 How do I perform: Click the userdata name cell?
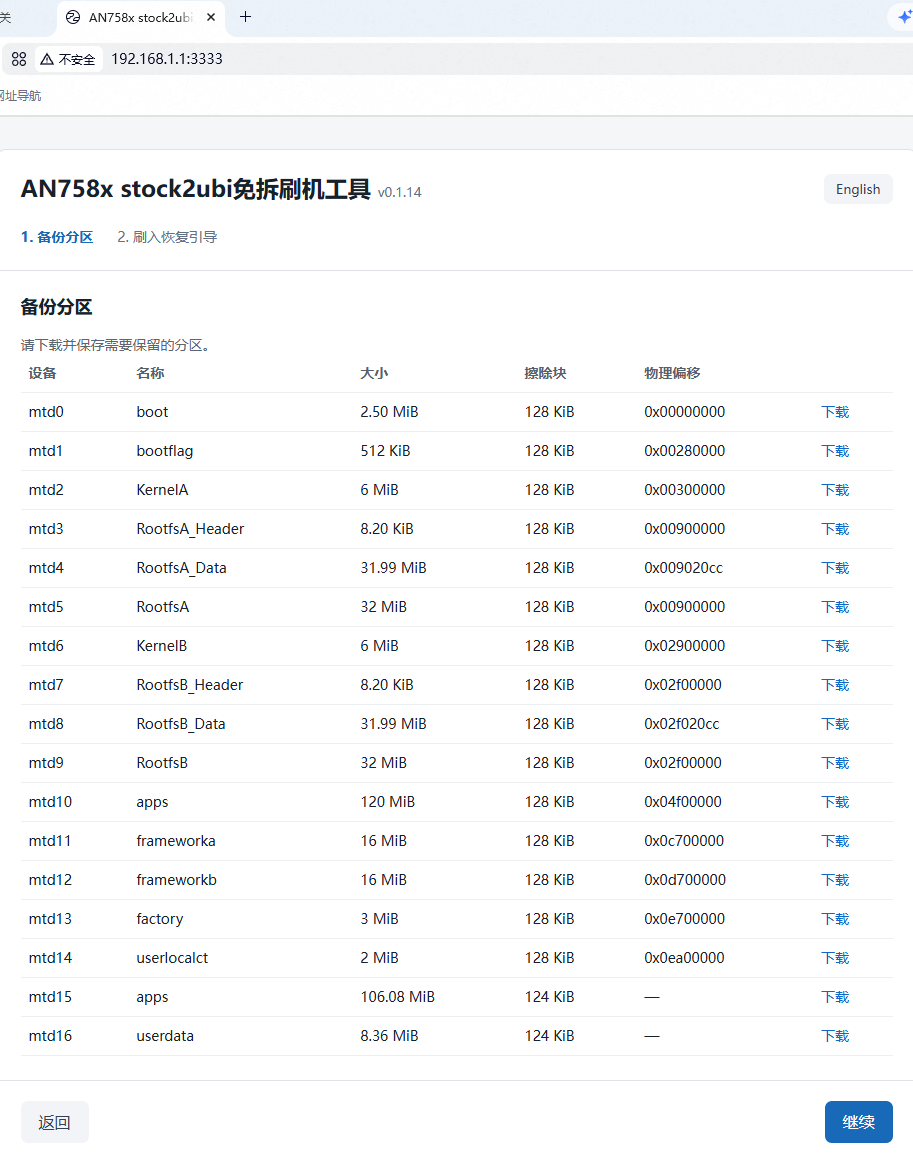point(164,1037)
